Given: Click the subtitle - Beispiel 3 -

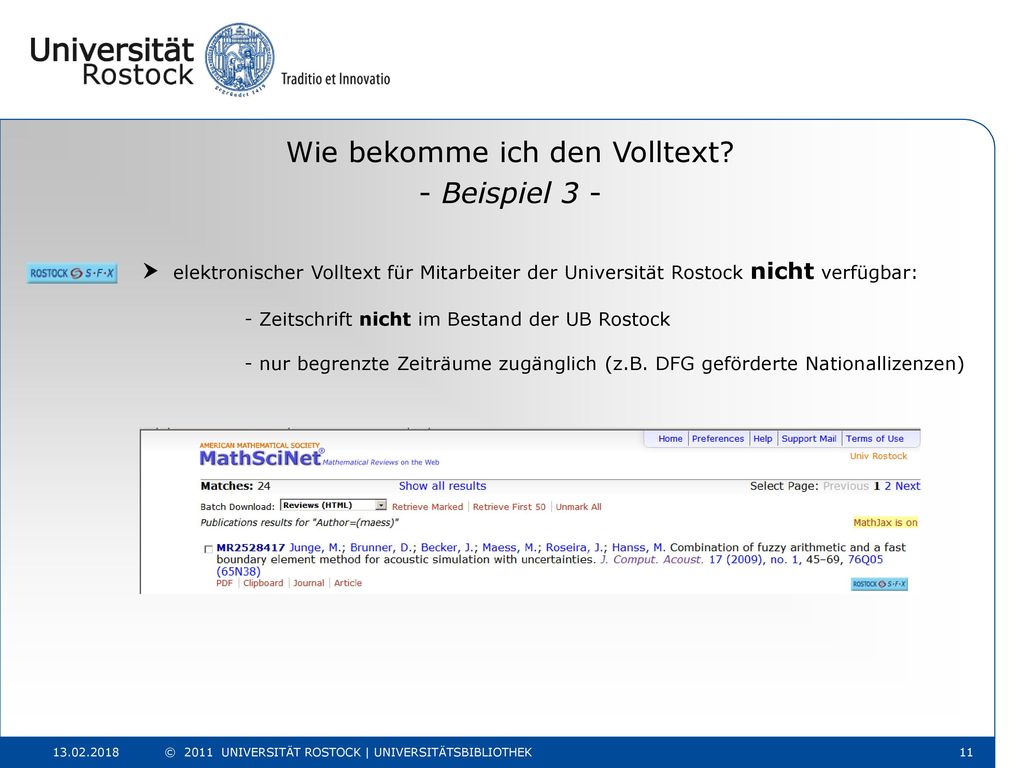Looking at the screenshot, I should [x=510, y=193].
